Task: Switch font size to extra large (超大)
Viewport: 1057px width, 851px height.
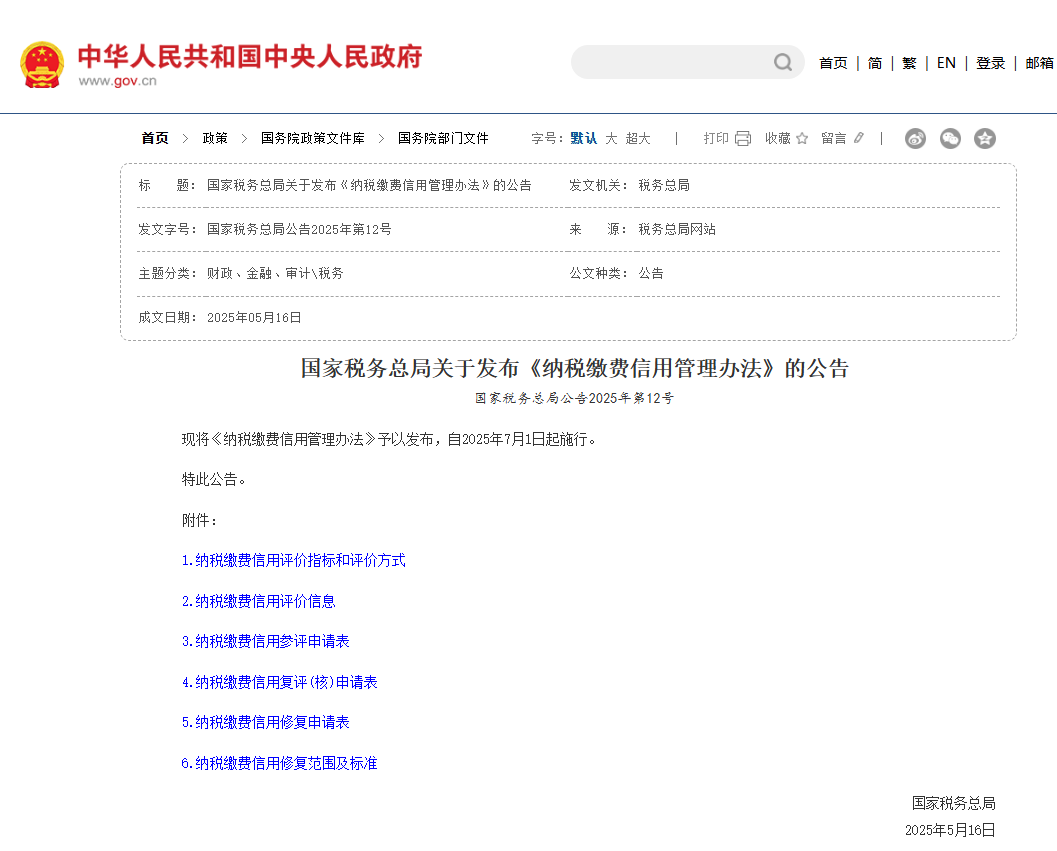Action: tap(638, 139)
